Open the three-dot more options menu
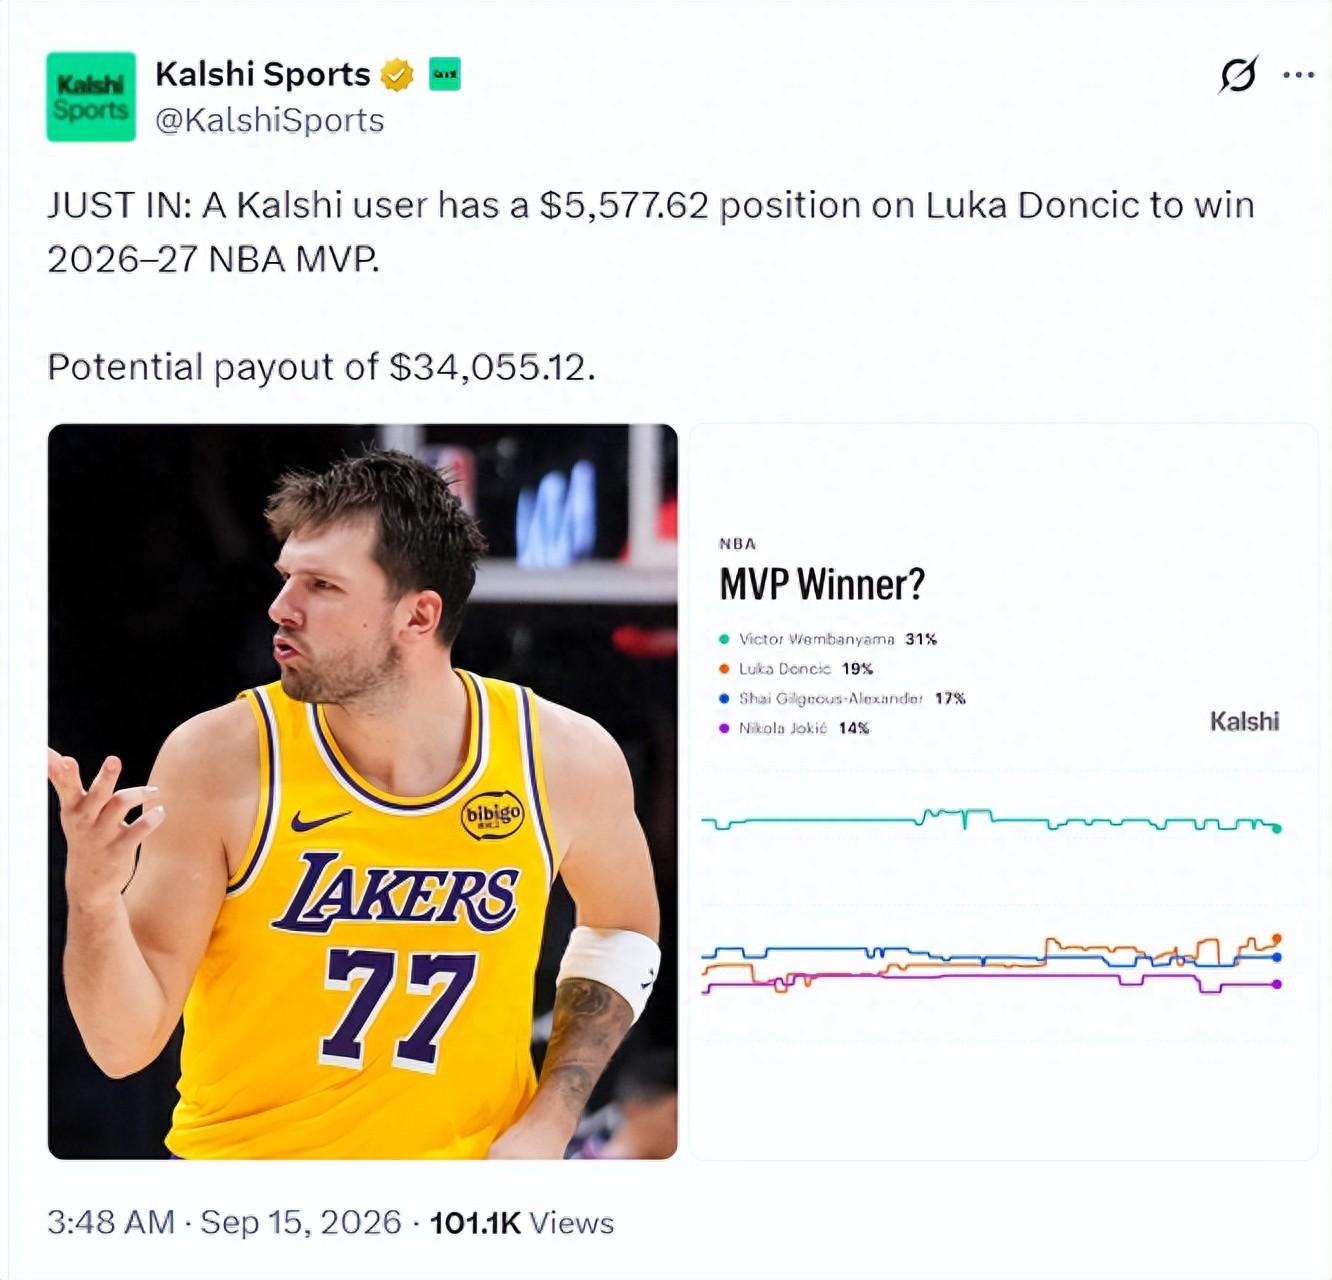The image size is (1332, 1280). pos(1298,75)
